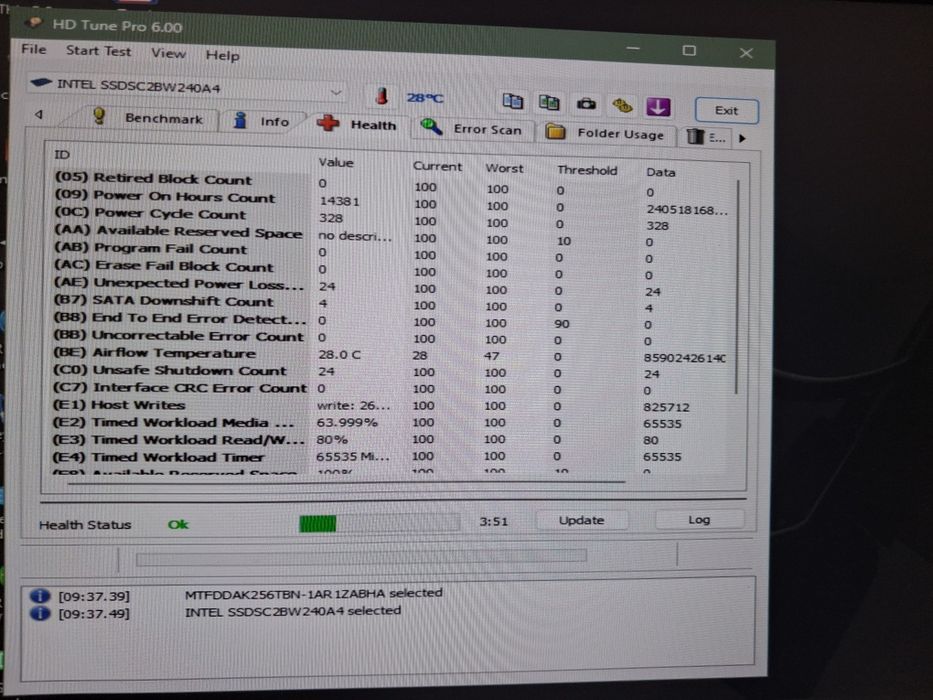Click the Threshold column header
This screenshot has width=933, height=700.
[587, 170]
